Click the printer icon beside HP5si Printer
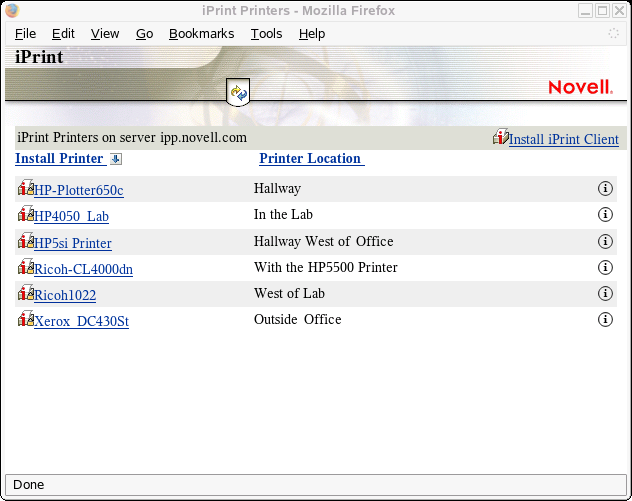This screenshot has height=501, width=632. point(26,240)
